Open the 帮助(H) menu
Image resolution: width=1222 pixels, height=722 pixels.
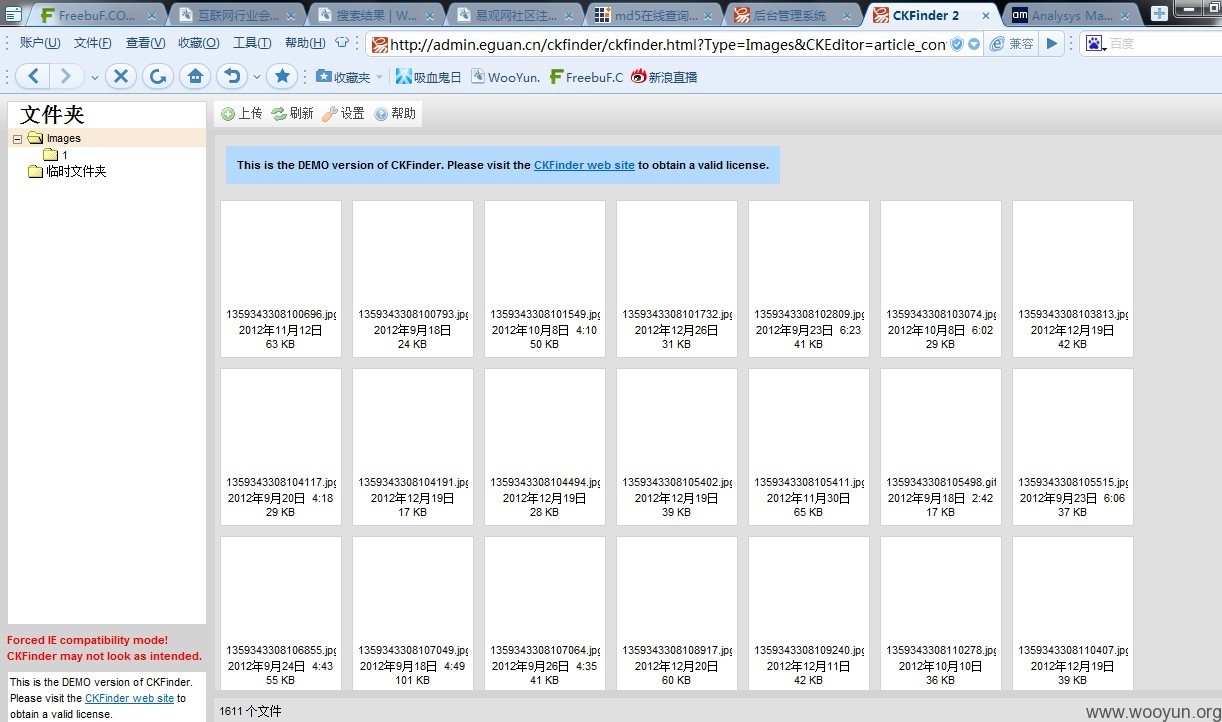[305, 43]
